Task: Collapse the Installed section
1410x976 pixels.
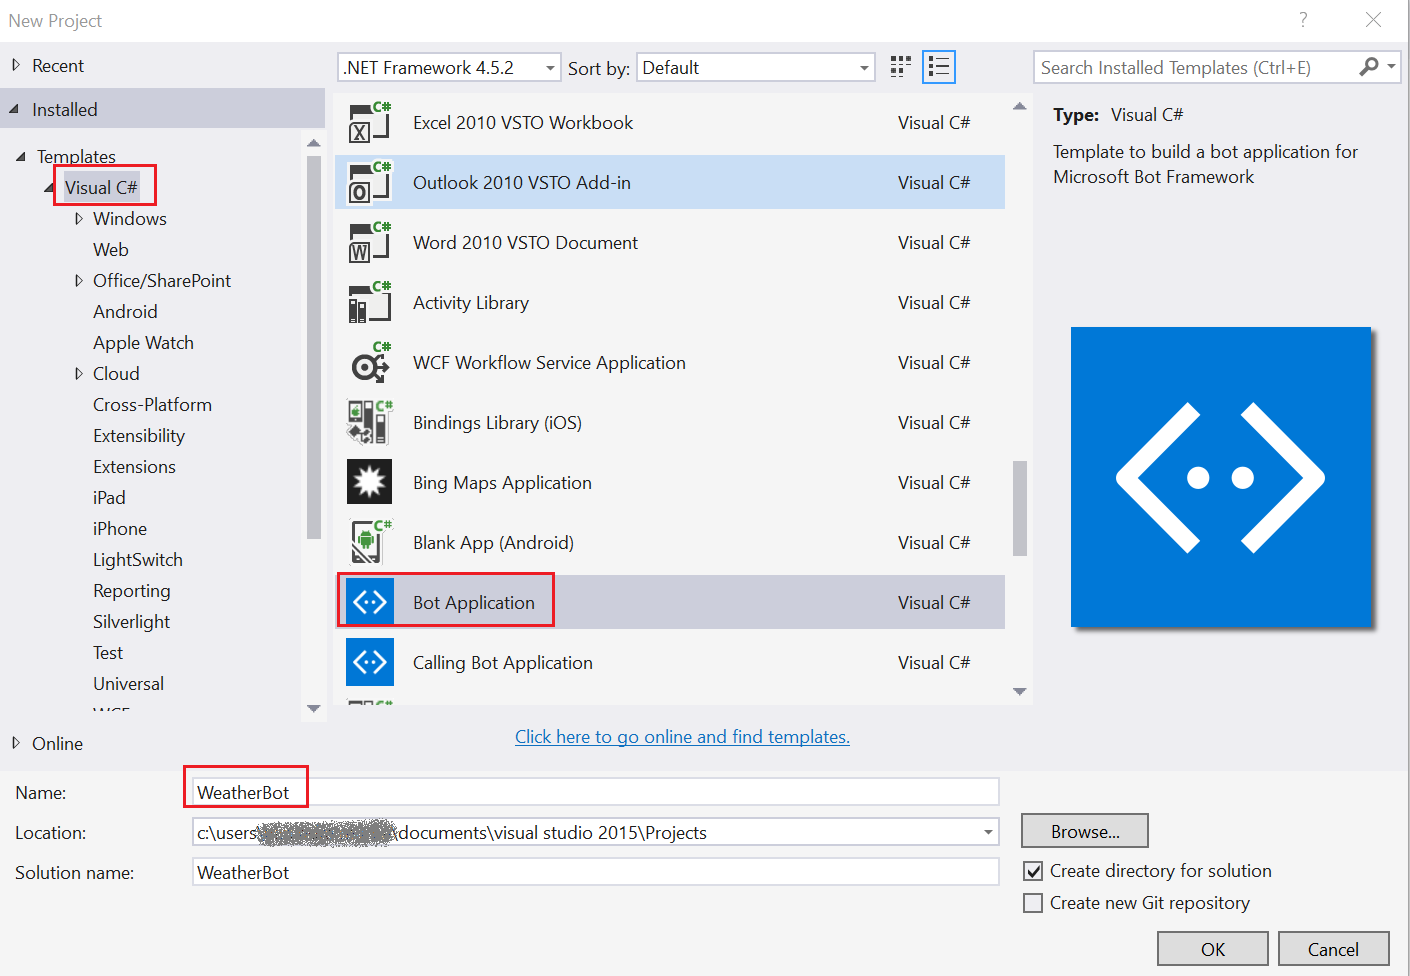Action: pos(14,109)
